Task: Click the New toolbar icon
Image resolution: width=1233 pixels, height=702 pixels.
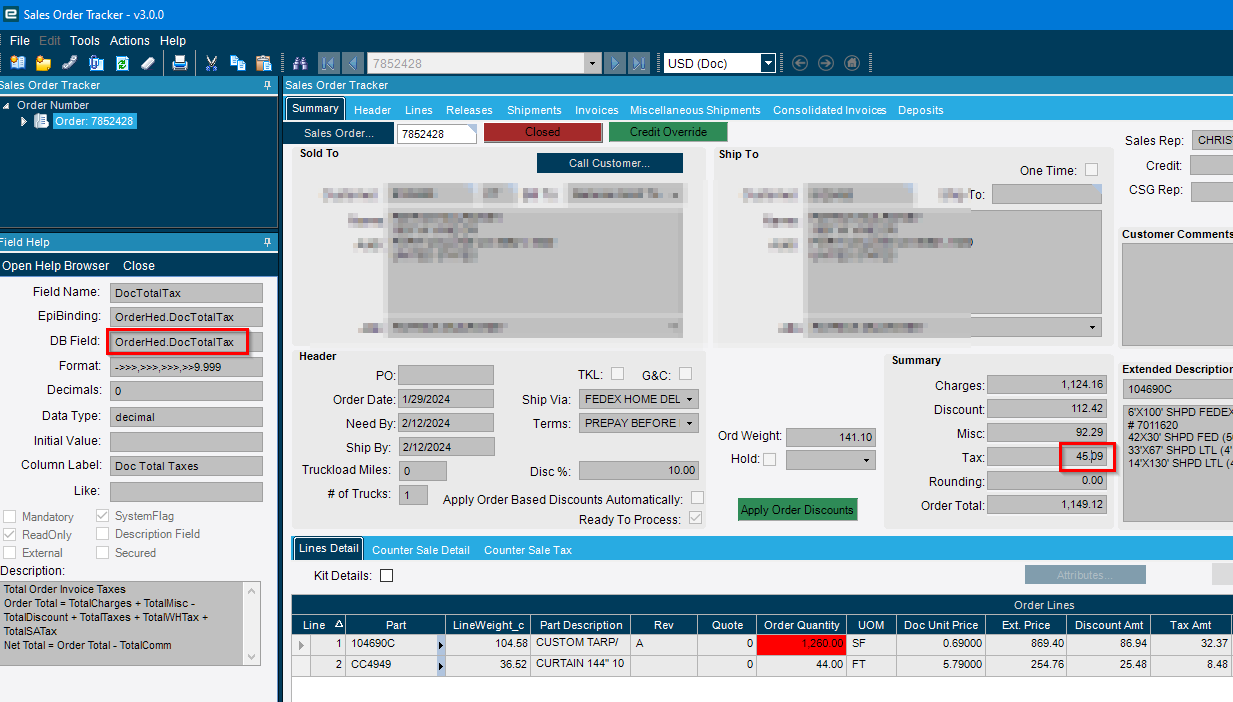Action: (x=17, y=63)
